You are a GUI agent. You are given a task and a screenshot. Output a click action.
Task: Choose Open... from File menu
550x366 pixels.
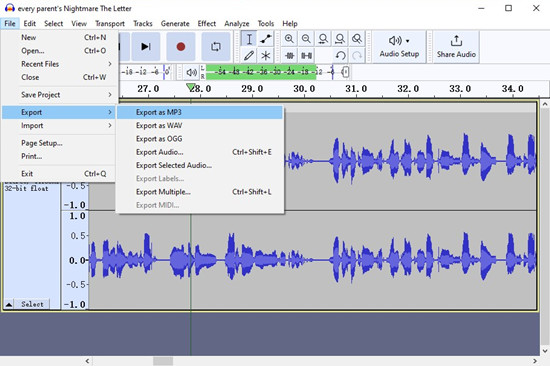59,51
